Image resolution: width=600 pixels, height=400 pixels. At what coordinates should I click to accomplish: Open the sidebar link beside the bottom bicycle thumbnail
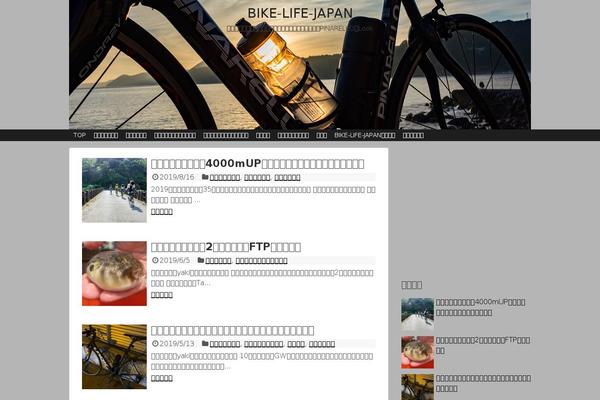click(x=483, y=383)
